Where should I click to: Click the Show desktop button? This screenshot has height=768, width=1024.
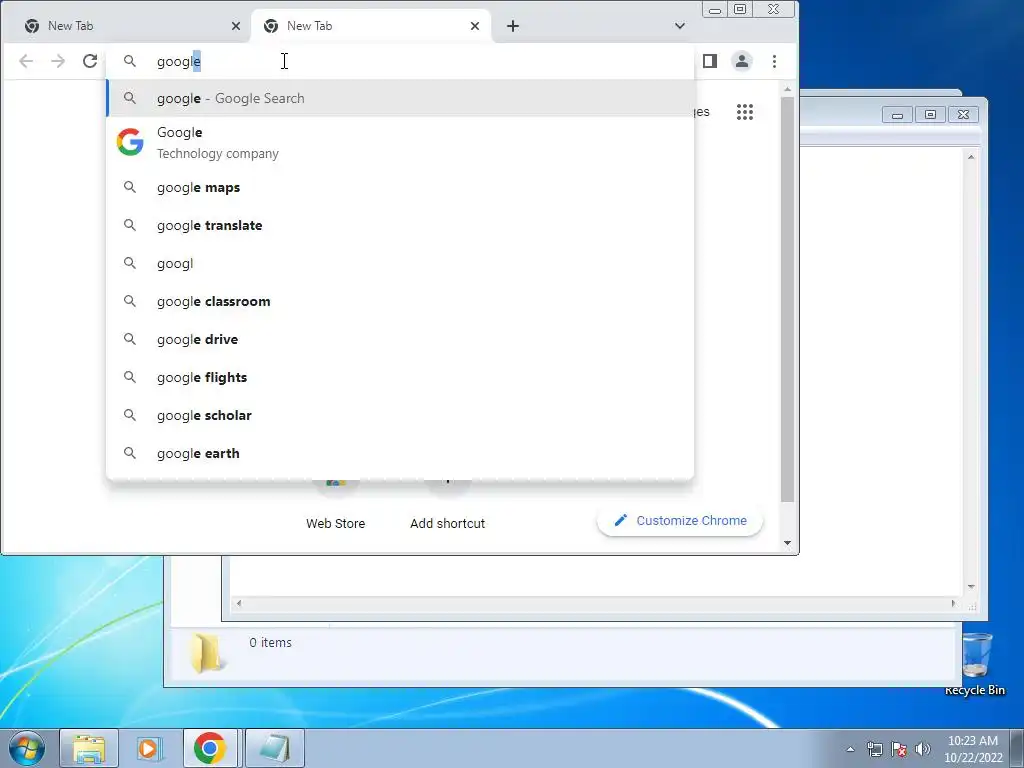coord(1017,748)
